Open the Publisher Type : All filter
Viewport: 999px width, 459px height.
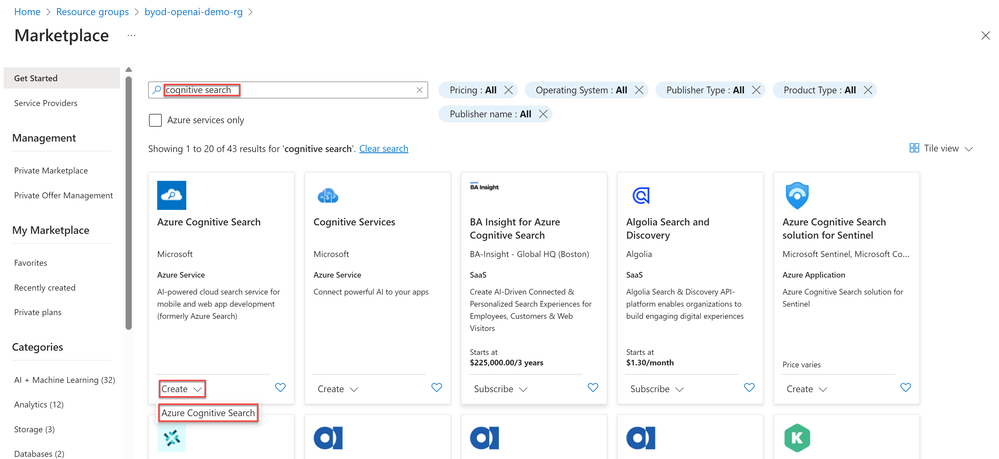(705, 90)
